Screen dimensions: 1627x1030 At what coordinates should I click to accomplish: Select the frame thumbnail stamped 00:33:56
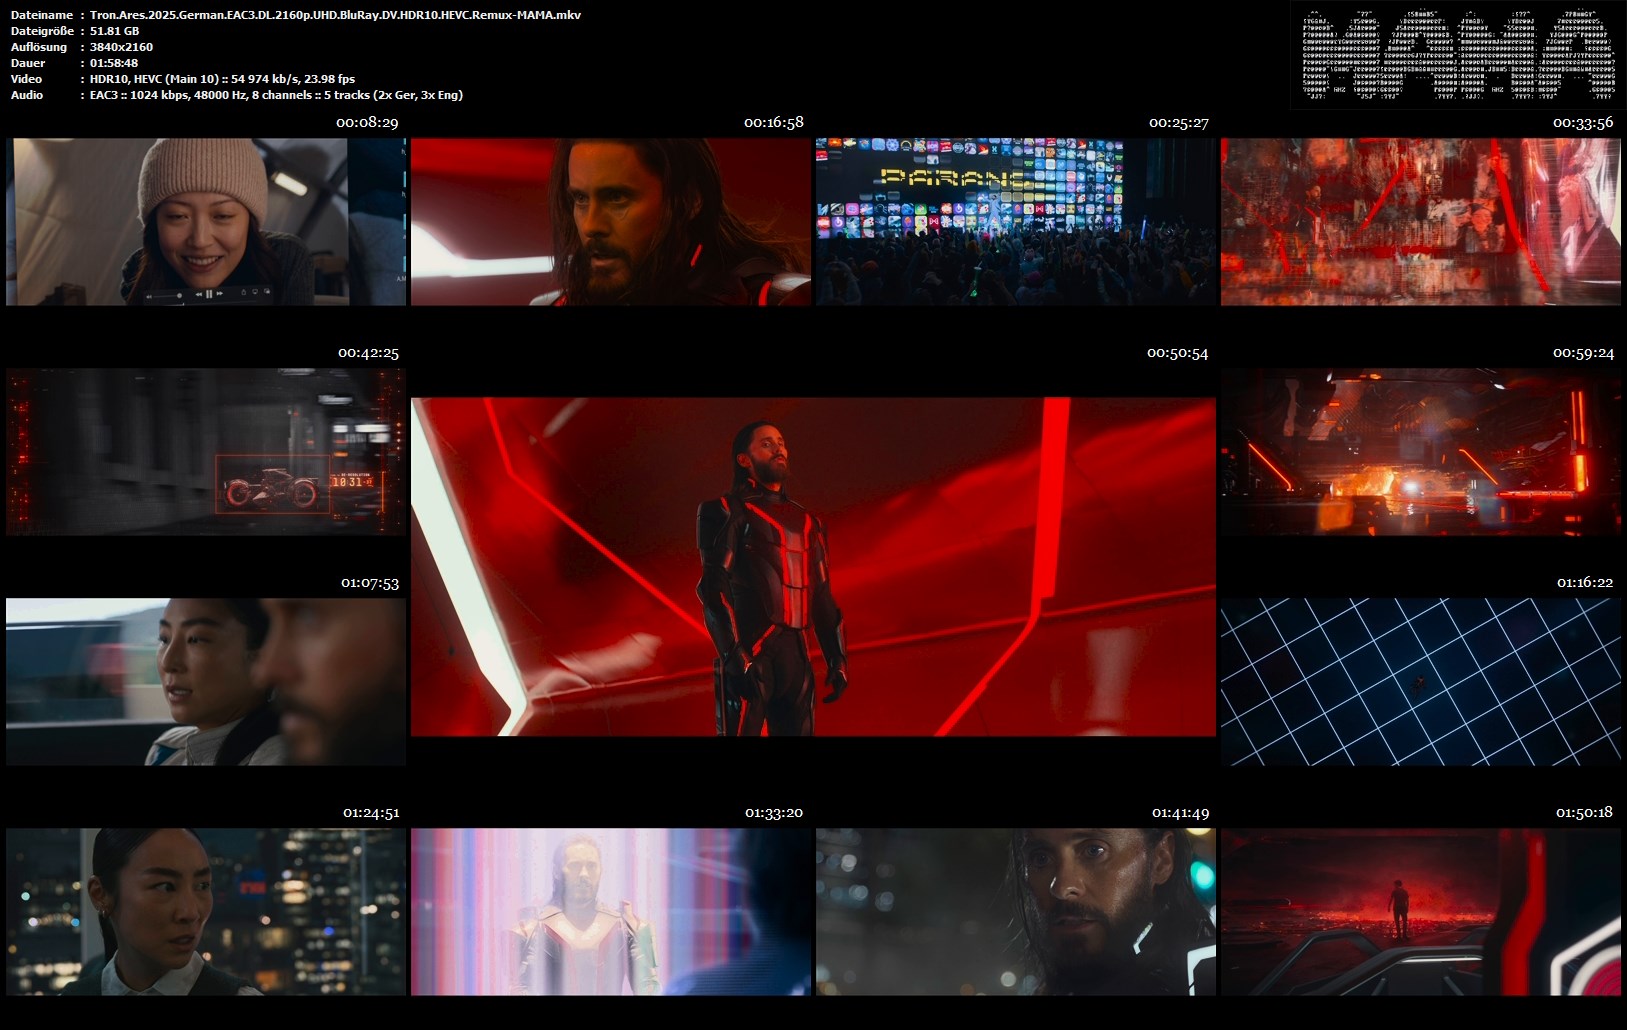click(1421, 222)
